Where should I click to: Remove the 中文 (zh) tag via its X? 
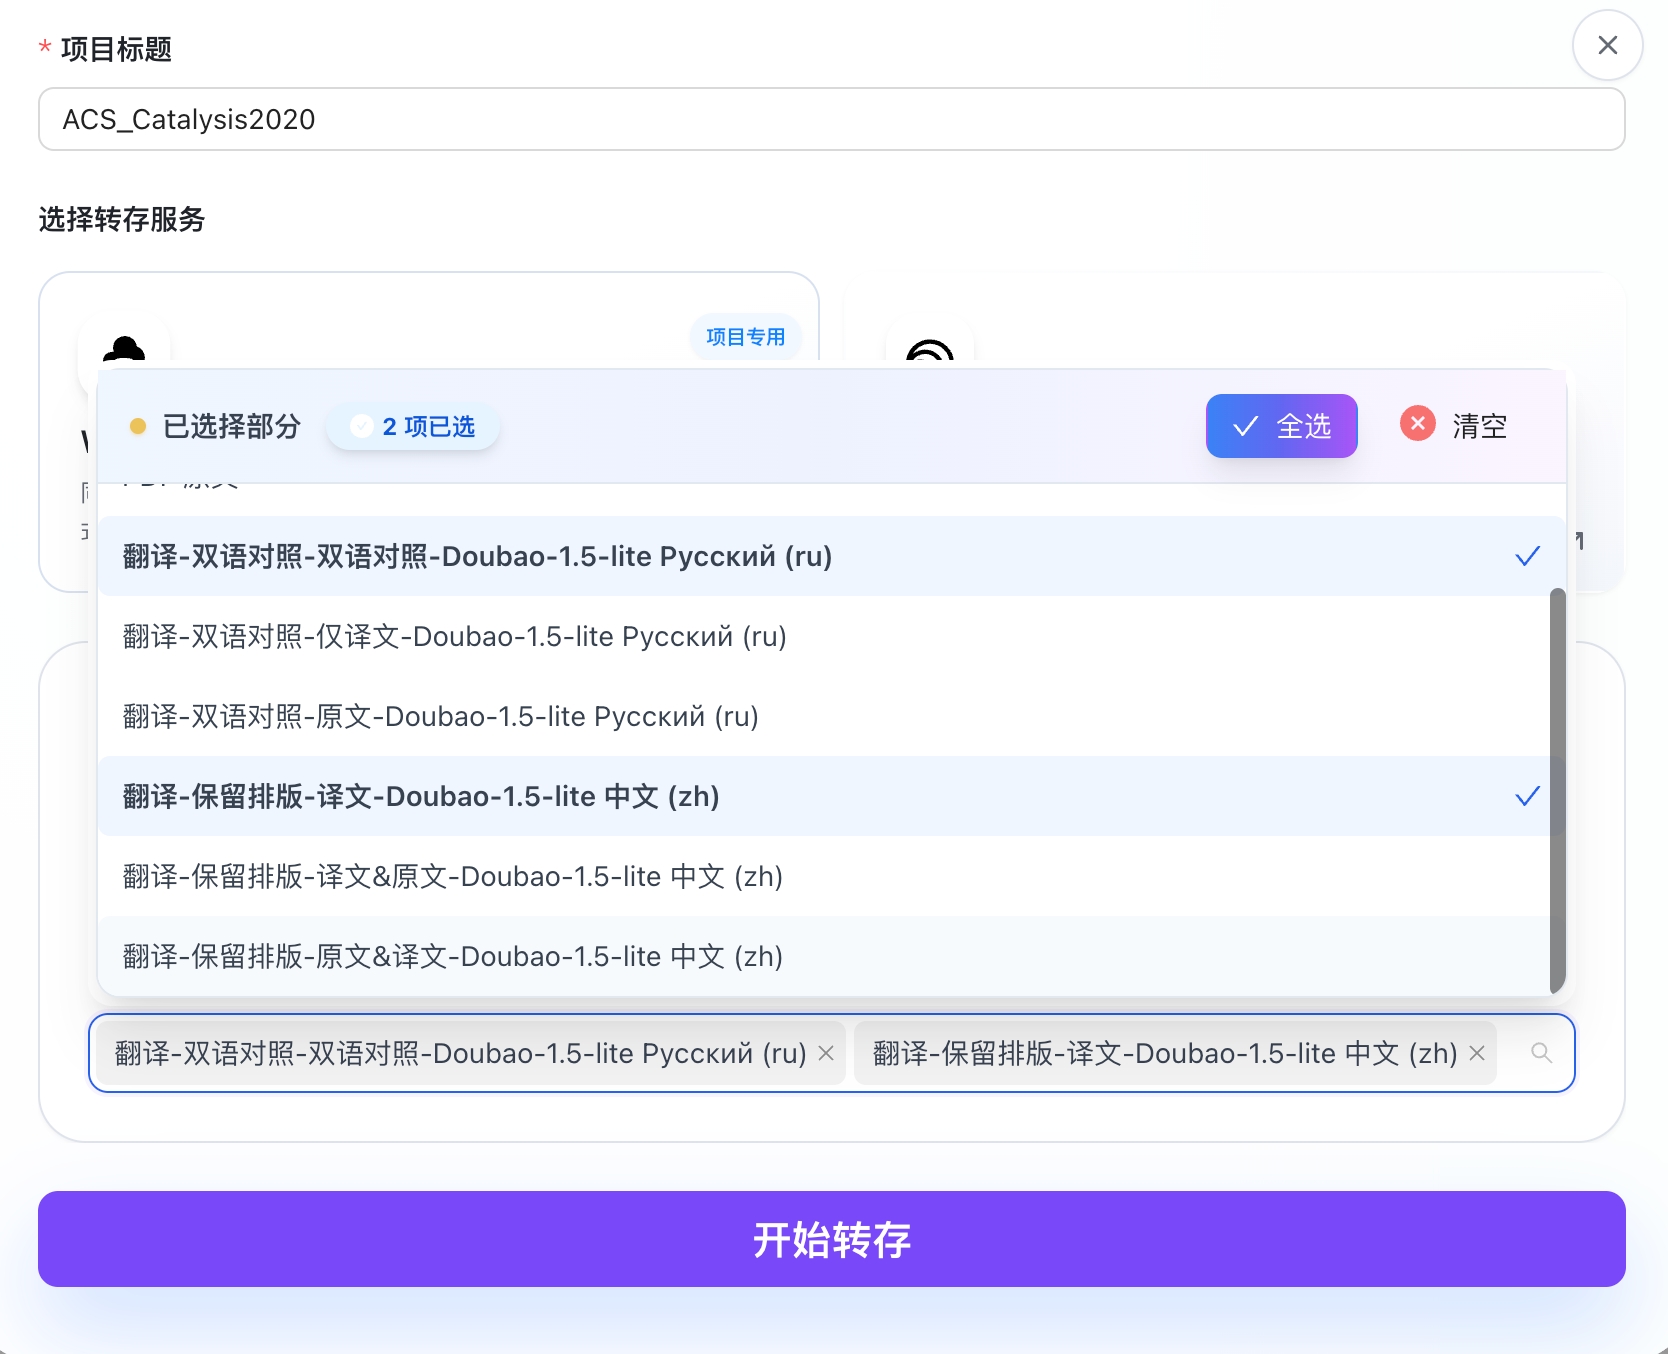pyautogui.click(x=1477, y=1053)
